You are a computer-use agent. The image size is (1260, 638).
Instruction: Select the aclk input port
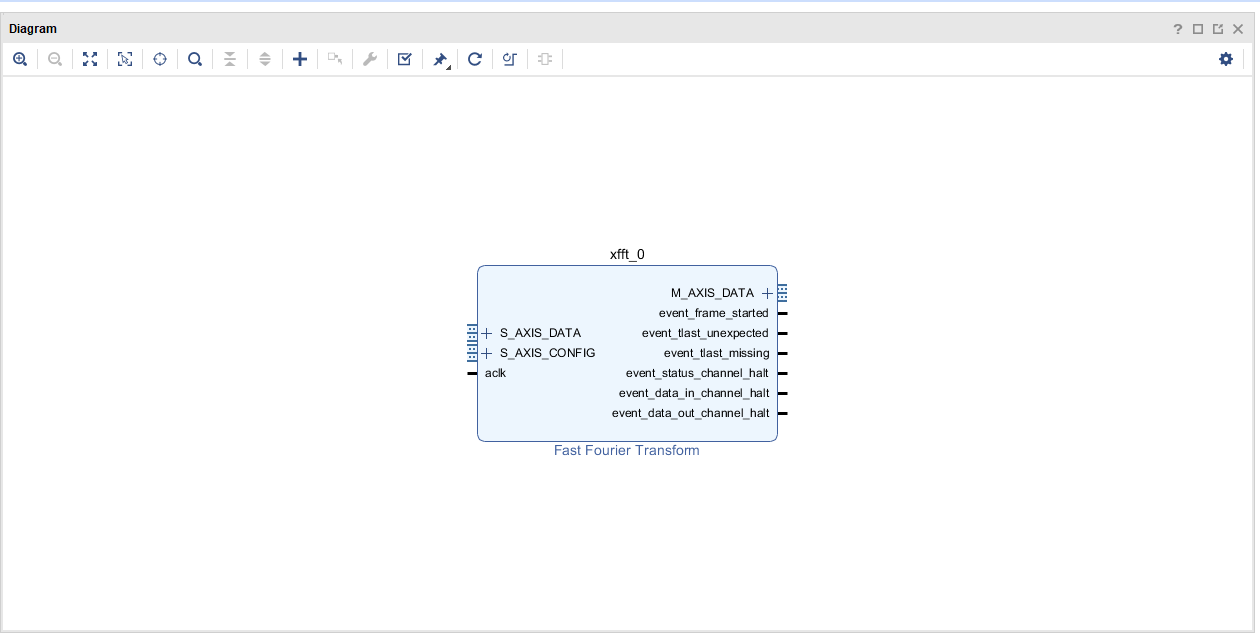pyautogui.click(x=495, y=373)
